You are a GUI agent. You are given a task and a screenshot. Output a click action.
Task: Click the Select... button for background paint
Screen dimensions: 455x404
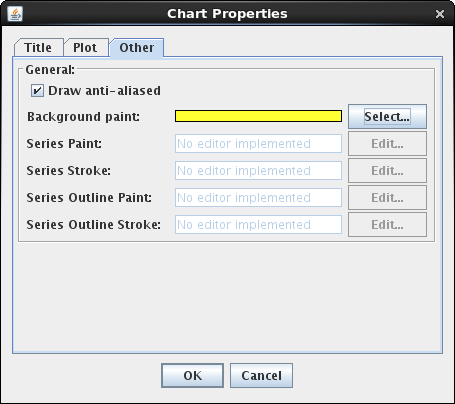click(x=387, y=117)
